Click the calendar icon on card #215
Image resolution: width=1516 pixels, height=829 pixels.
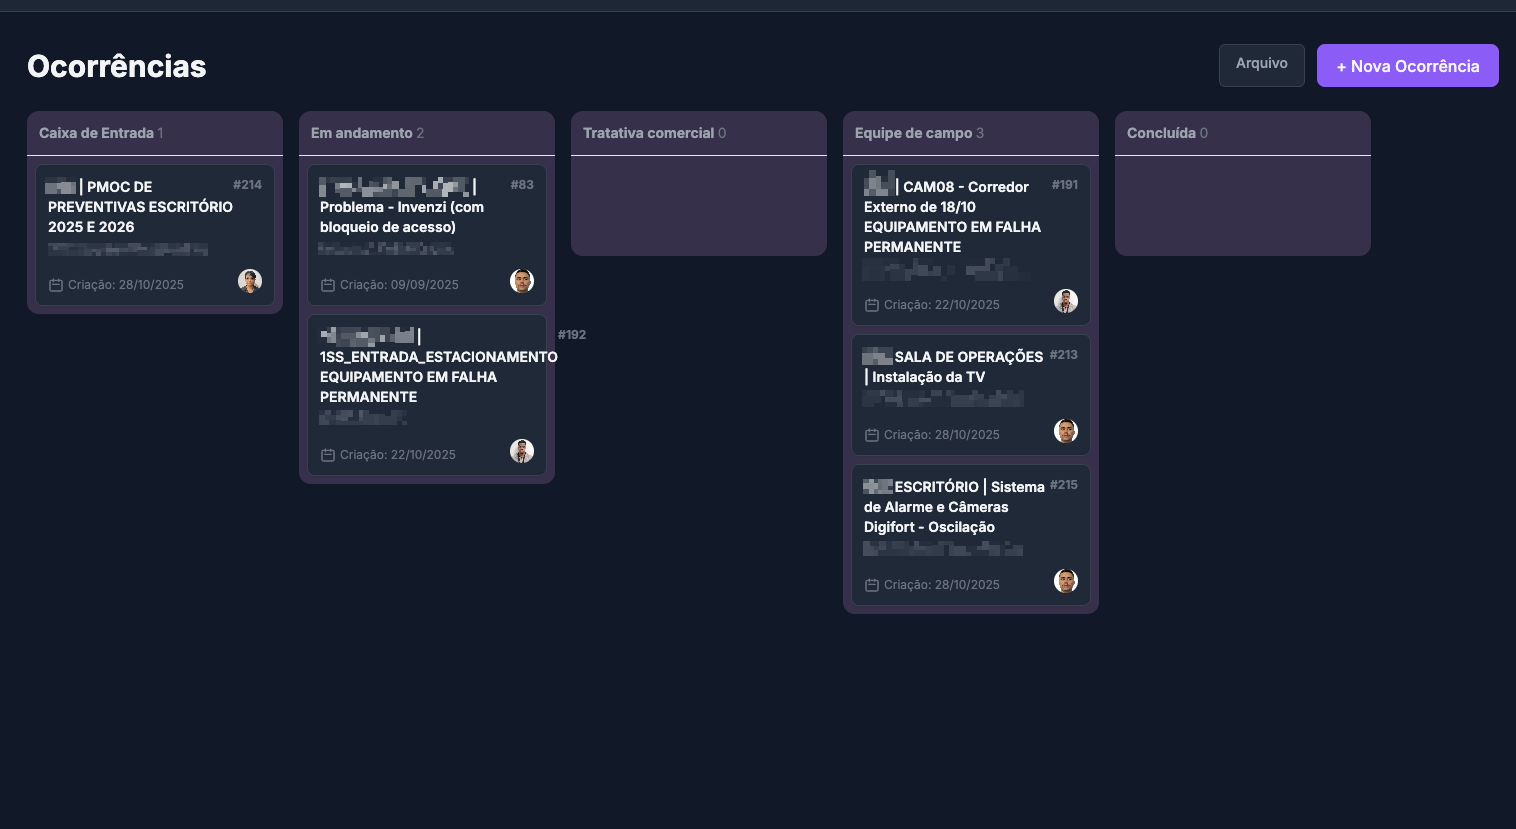click(871, 584)
